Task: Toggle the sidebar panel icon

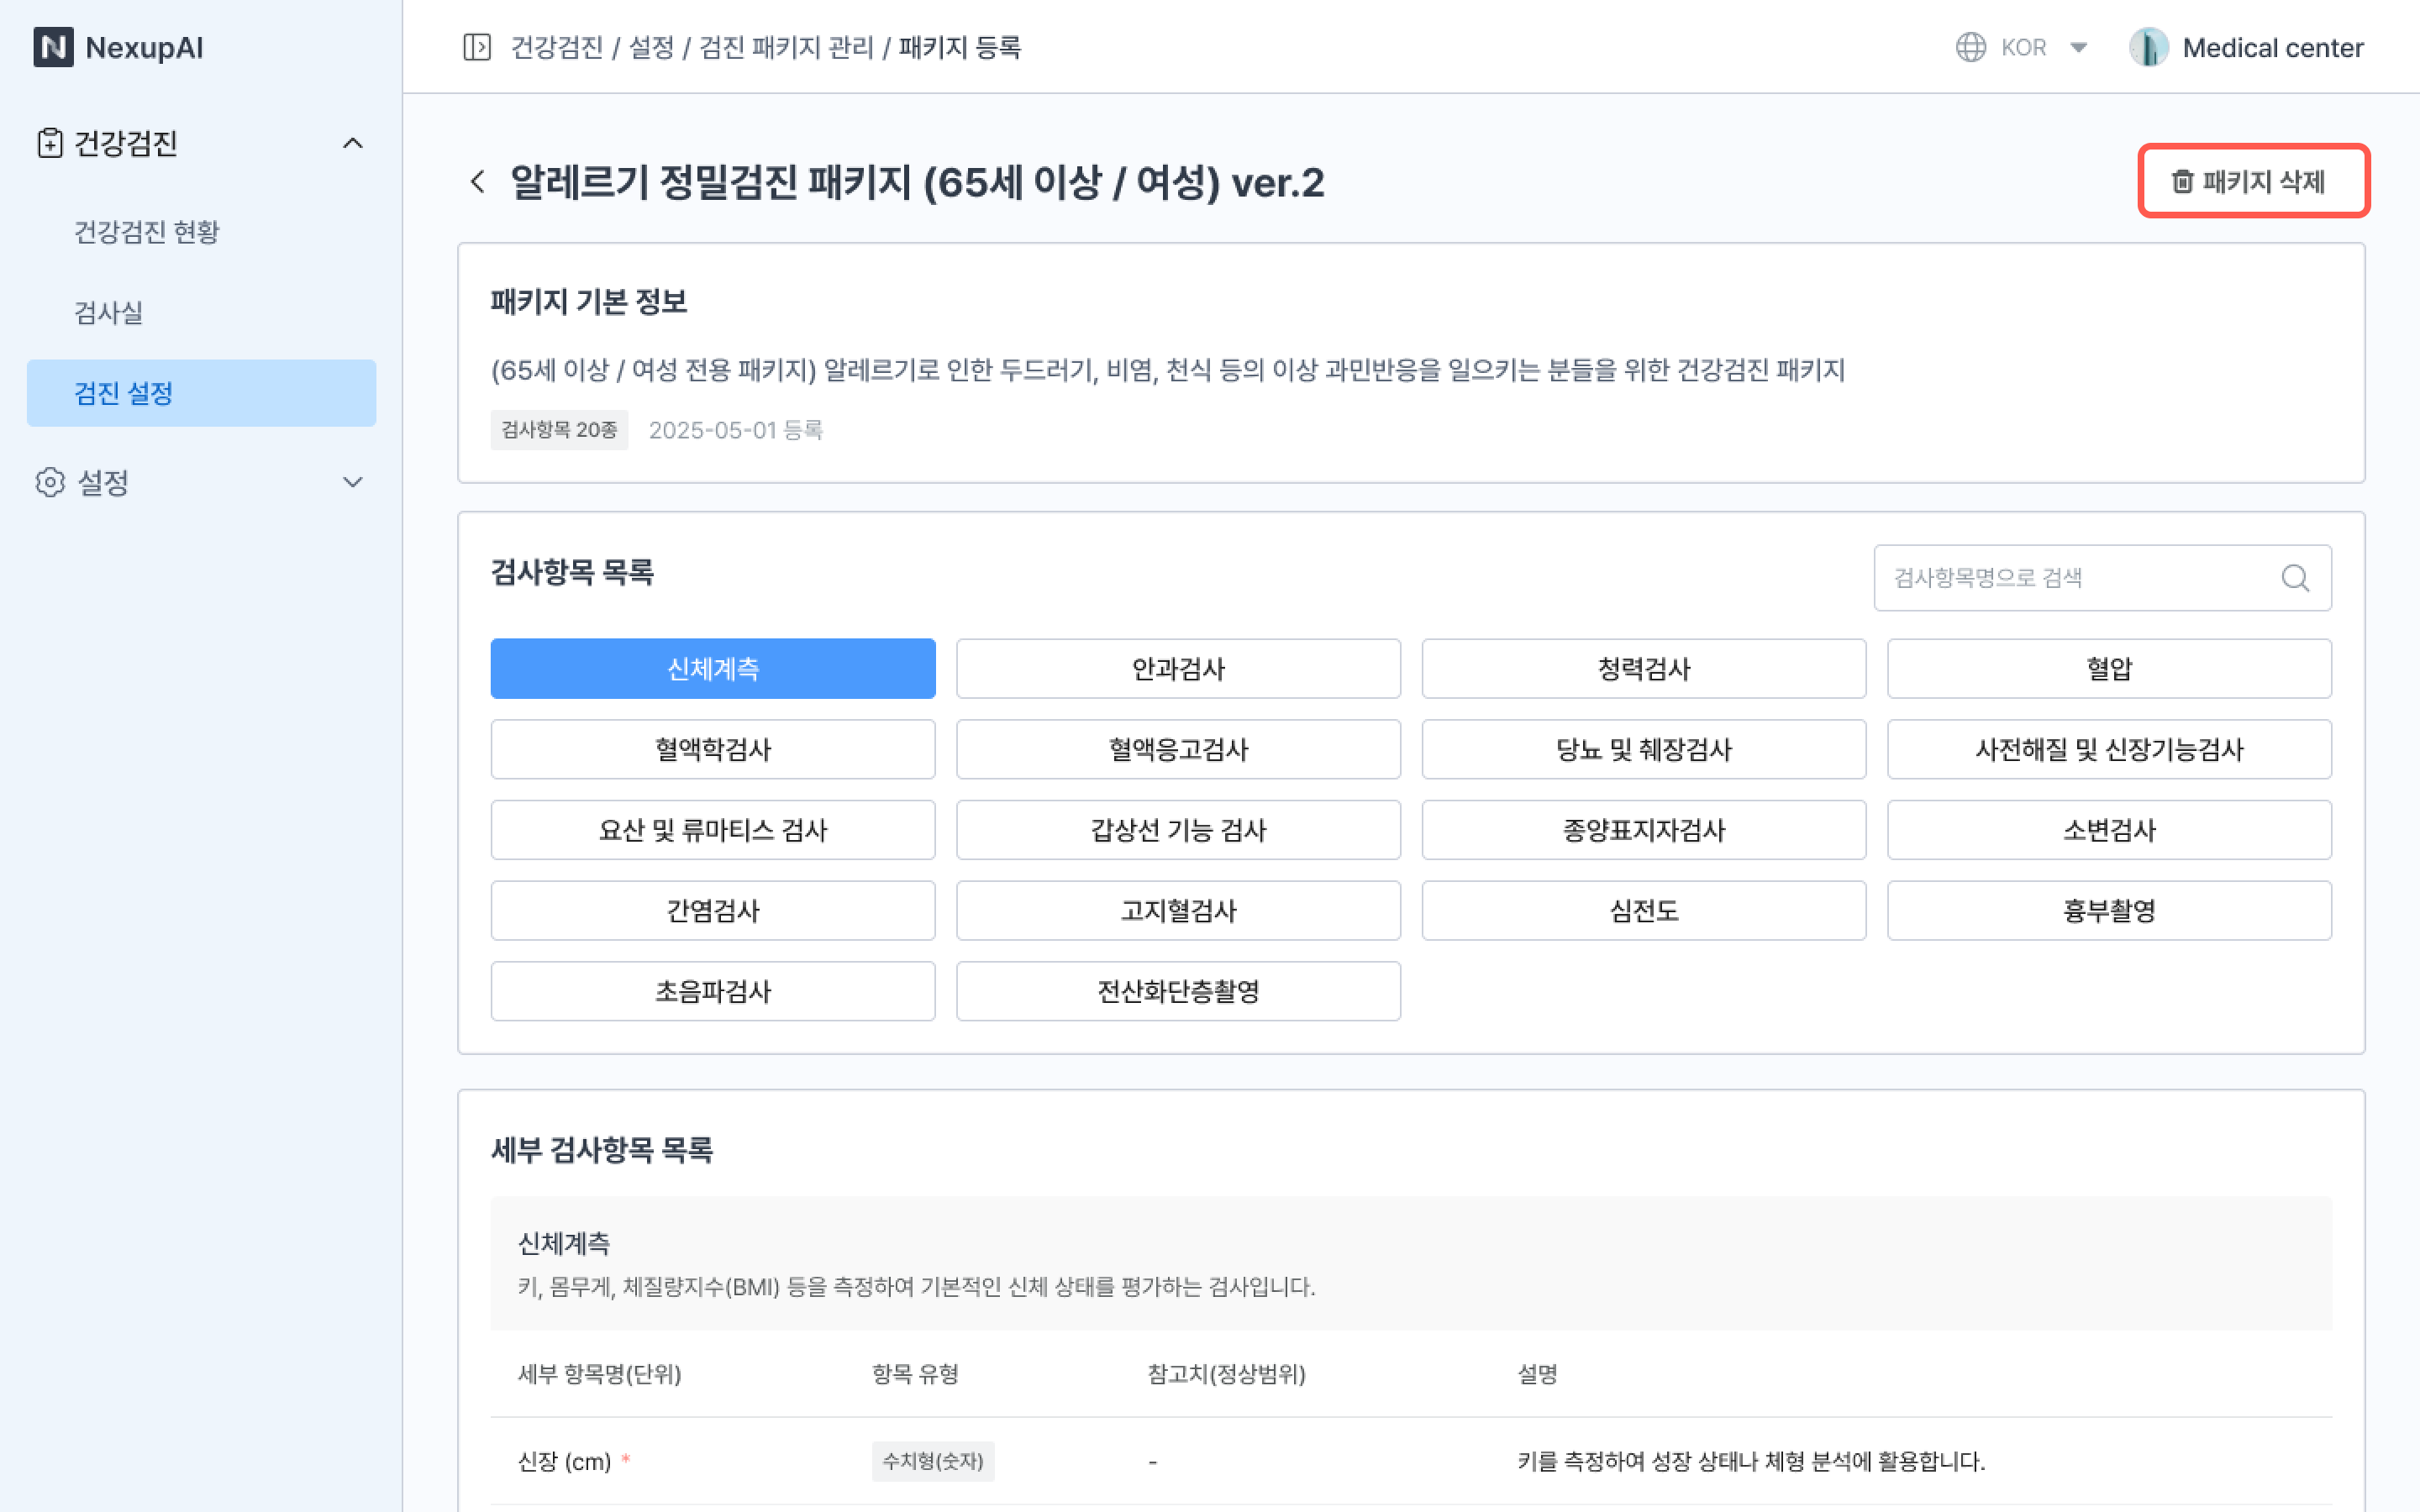Action: (477, 47)
